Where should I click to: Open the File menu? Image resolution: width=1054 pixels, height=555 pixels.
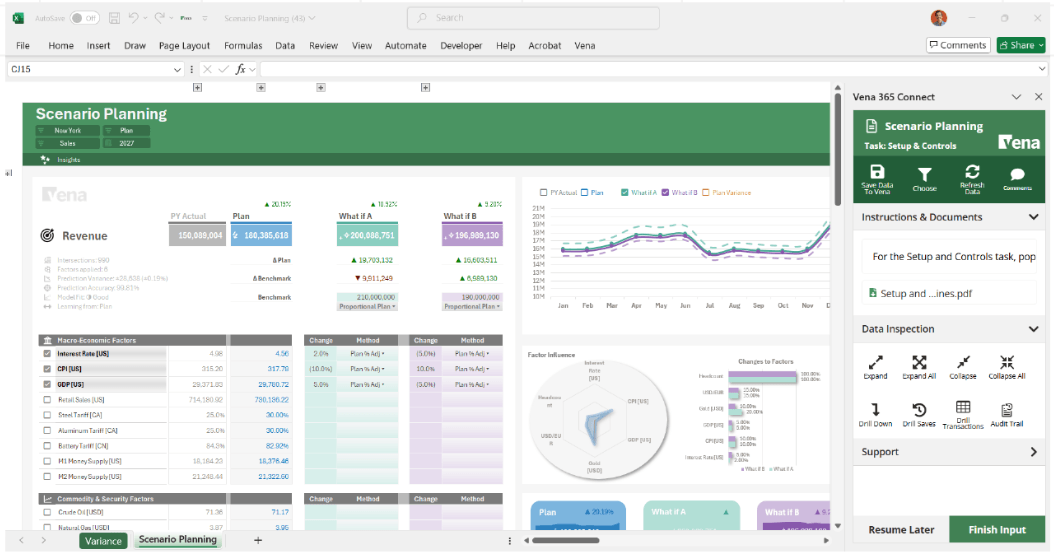(23, 46)
